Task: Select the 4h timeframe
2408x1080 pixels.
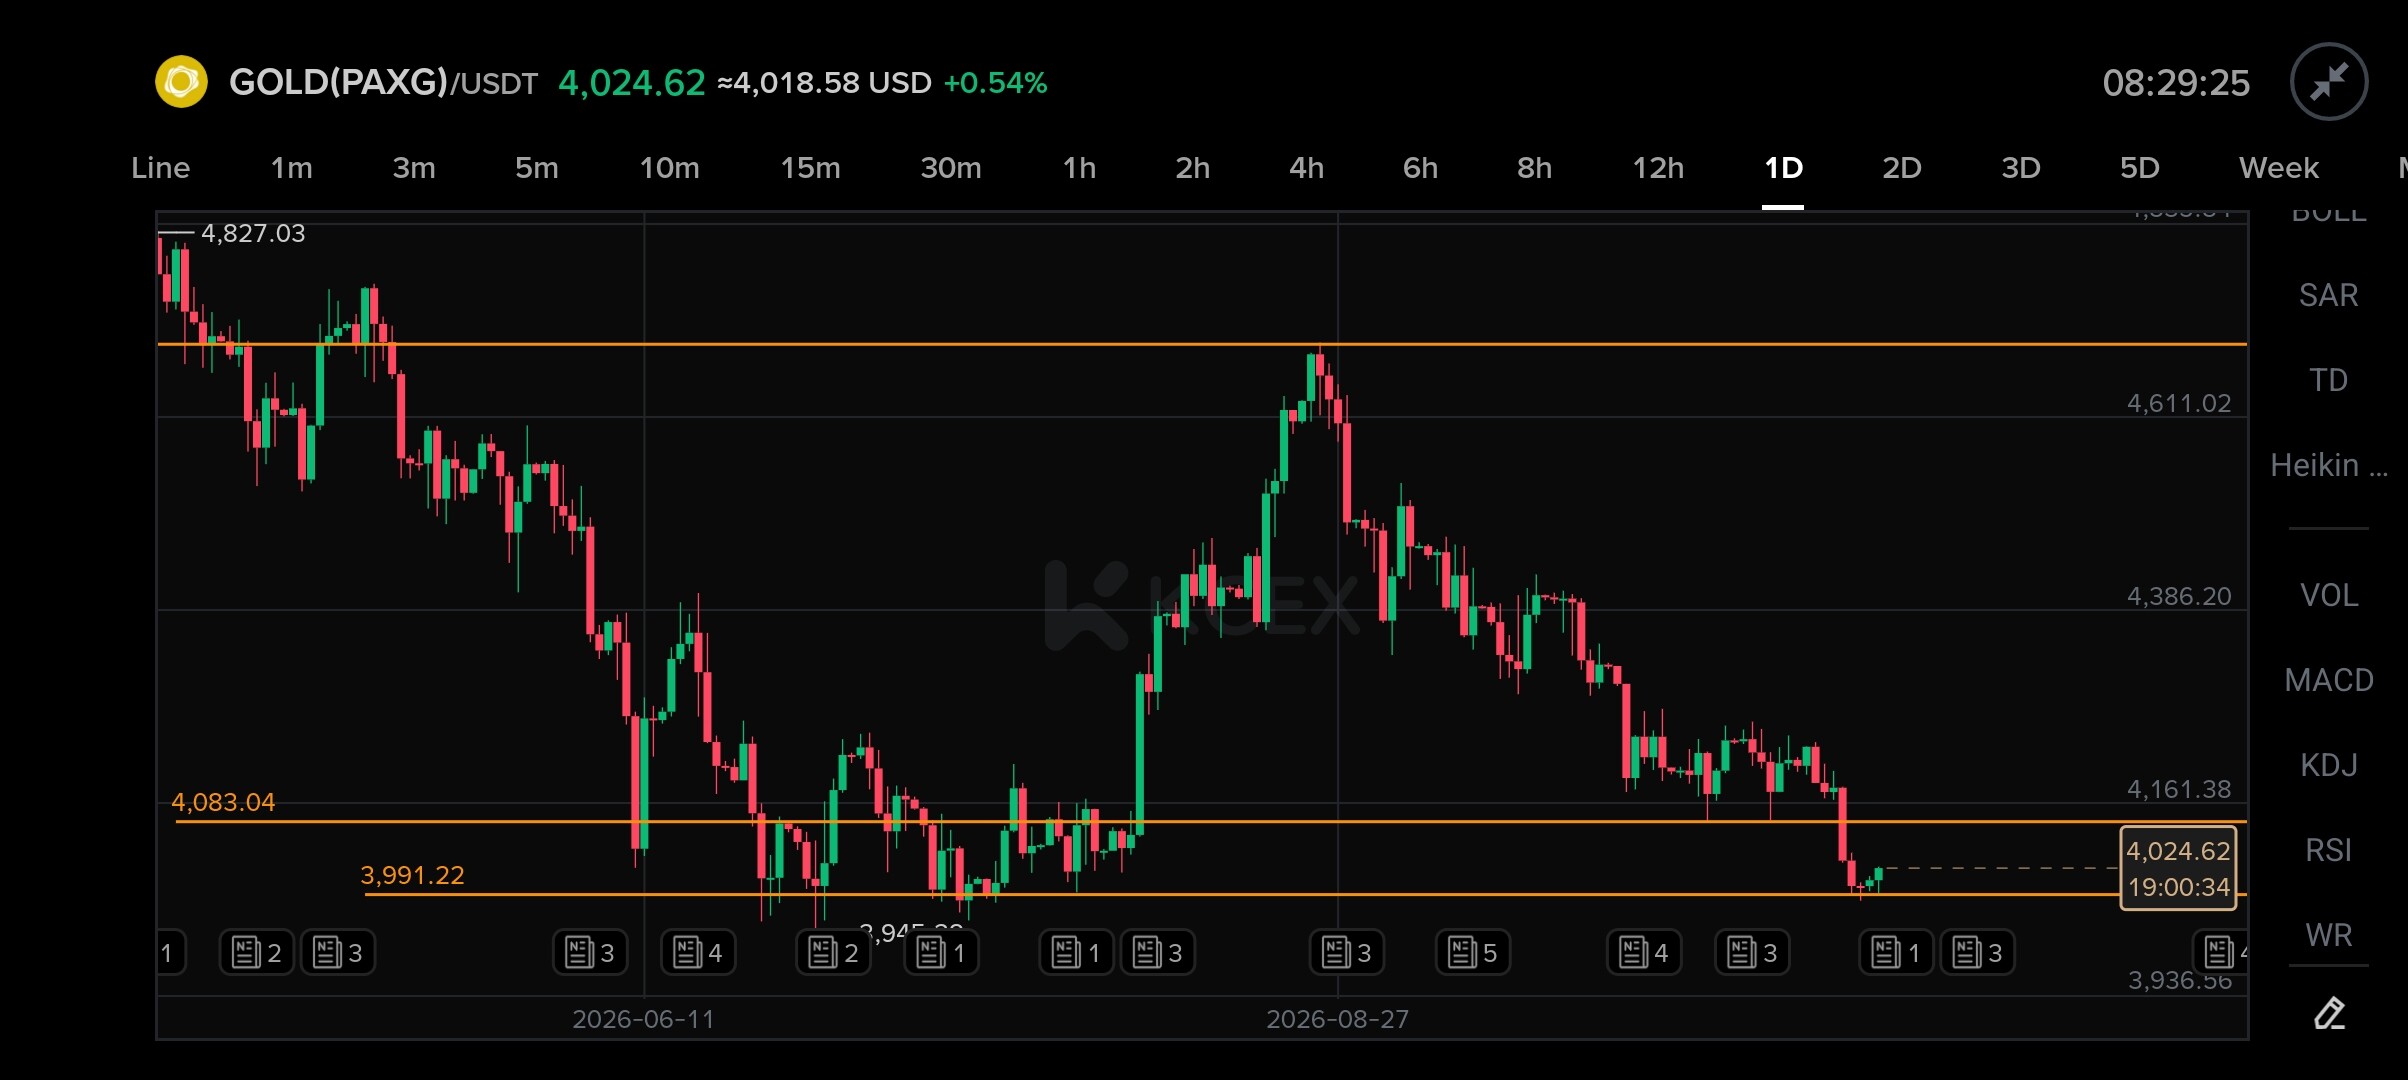Action: click(1306, 168)
